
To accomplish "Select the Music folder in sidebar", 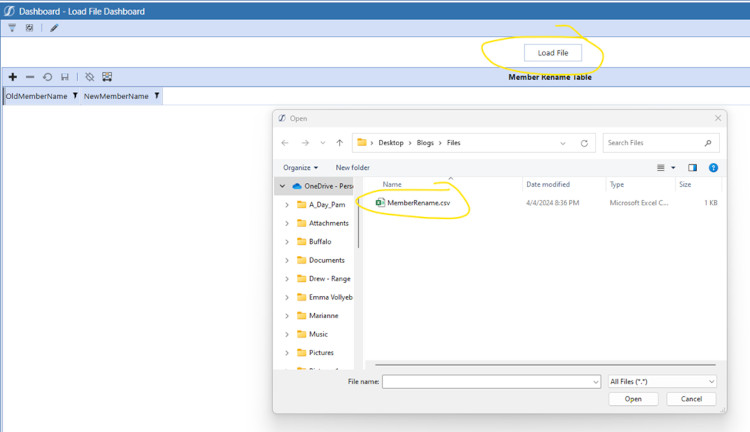I will 319,334.
